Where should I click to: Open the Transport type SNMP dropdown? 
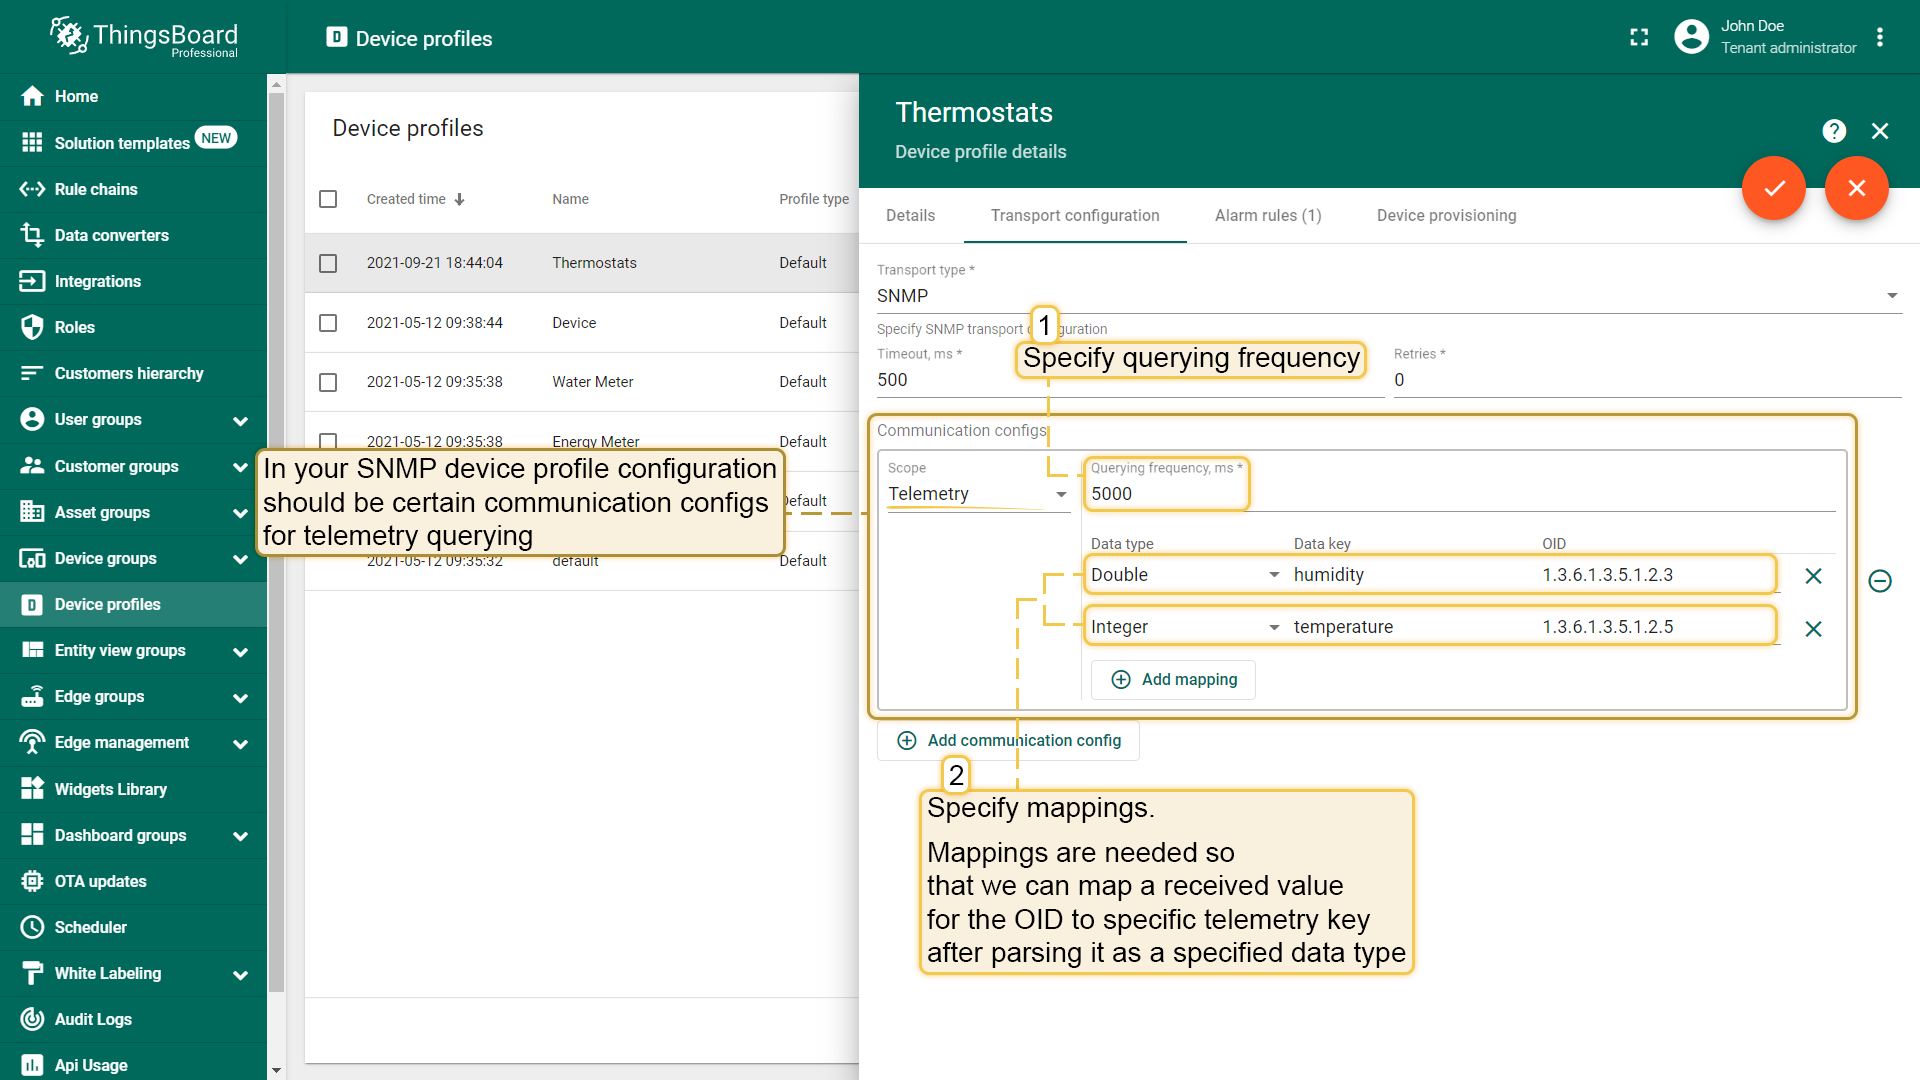click(1388, 296)
